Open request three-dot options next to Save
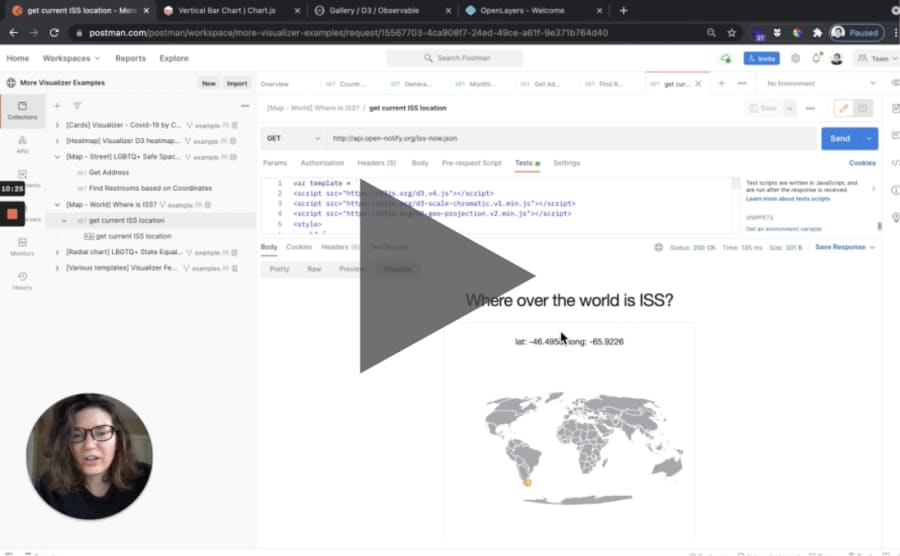900x556 pixels. click(810, 108)
